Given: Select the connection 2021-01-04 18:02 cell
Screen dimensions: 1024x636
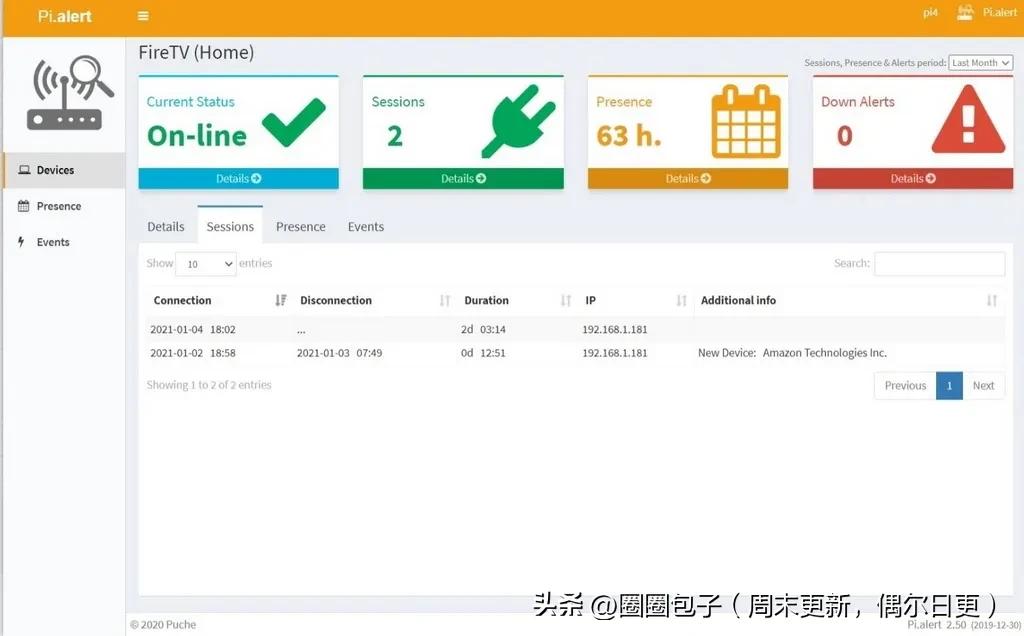Looking at the screenshot, I should (x=193, y=330).
